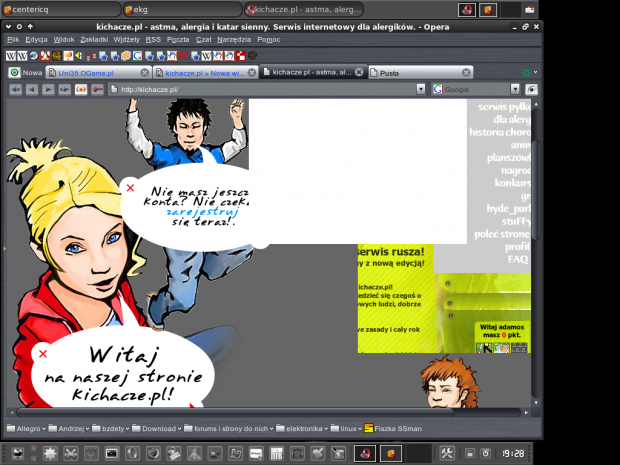
Task: Expand the address bar history dropdown
Action: click(x=421, y=89)
